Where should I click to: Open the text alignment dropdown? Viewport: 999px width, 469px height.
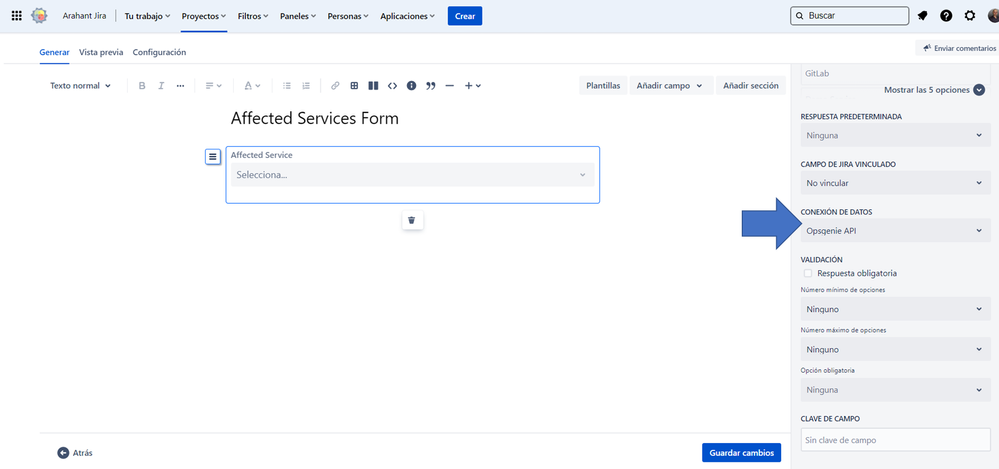[213, 85]
